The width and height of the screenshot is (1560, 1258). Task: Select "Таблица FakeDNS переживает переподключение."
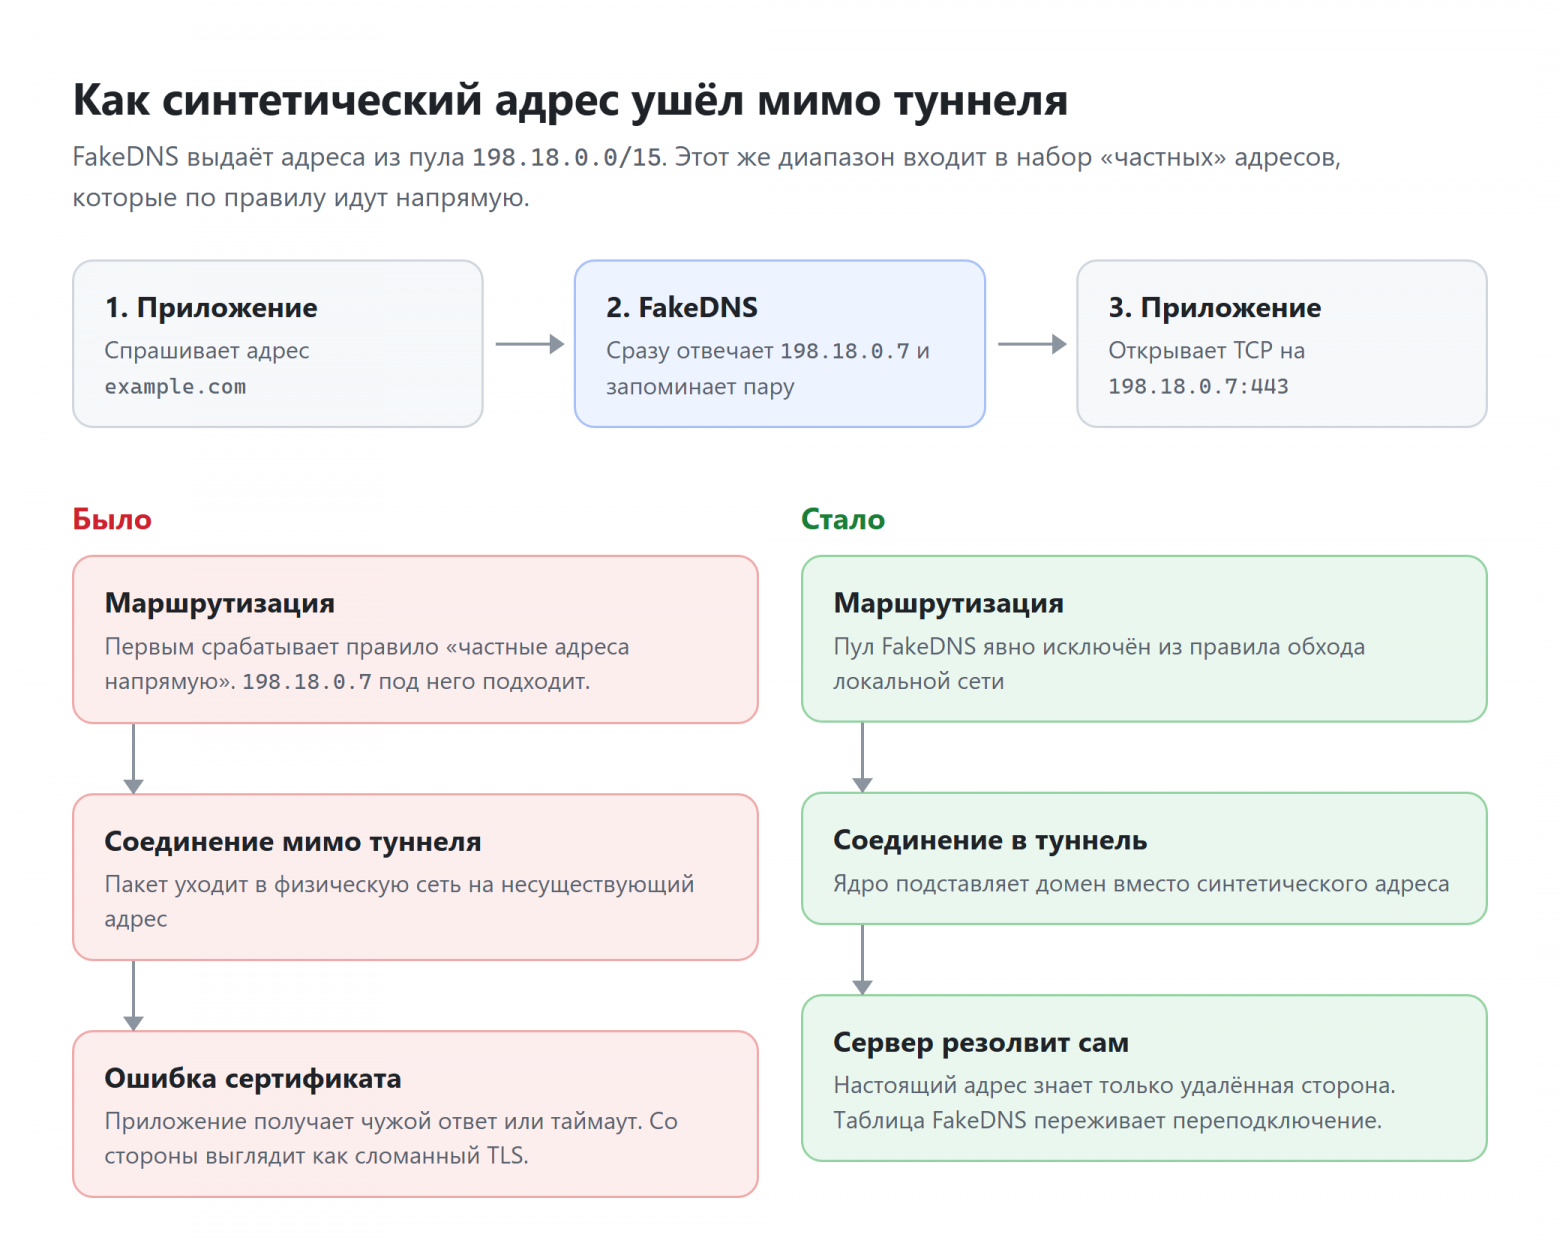[1108, 1121]
